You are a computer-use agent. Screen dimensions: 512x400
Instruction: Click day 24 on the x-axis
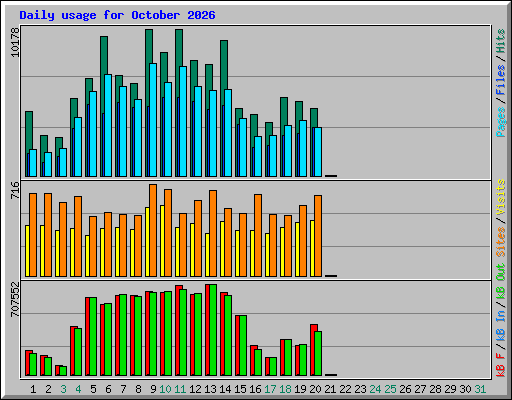375,389
